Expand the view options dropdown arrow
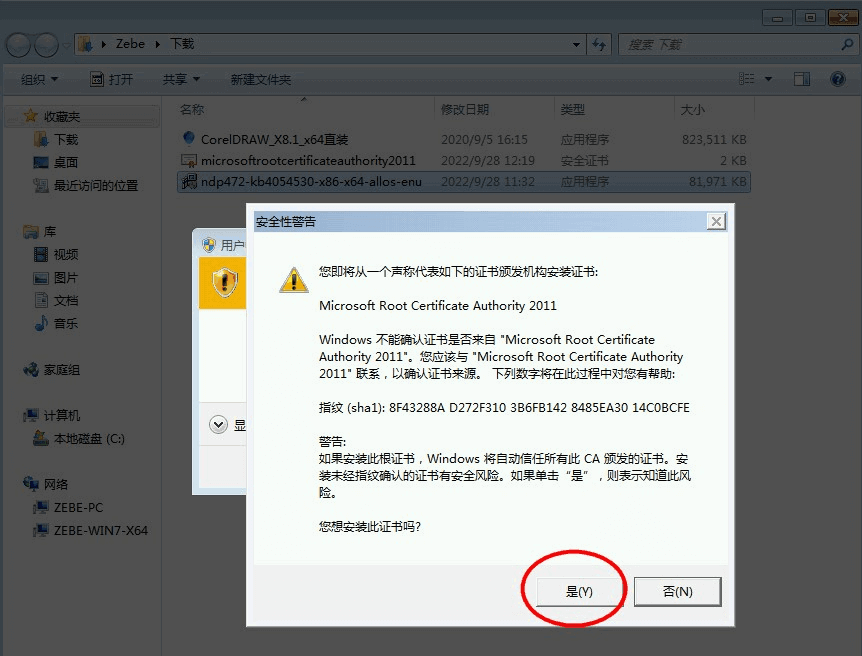The height and width of the screenshot is (656, 862). click(769, 79)
